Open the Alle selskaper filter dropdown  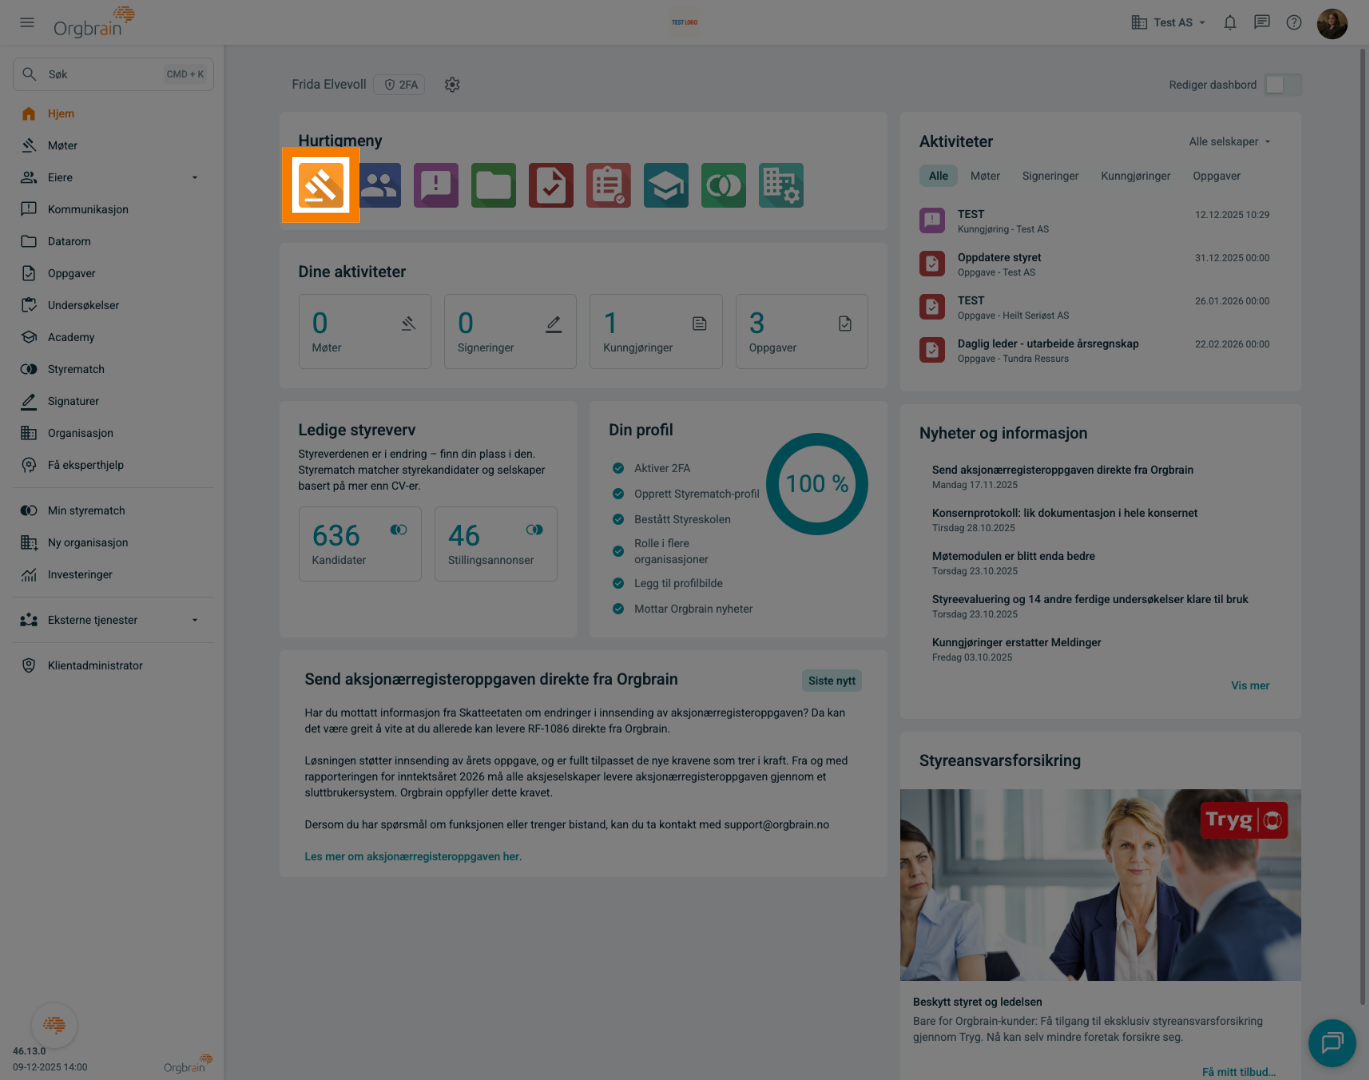coord(1229,142)
